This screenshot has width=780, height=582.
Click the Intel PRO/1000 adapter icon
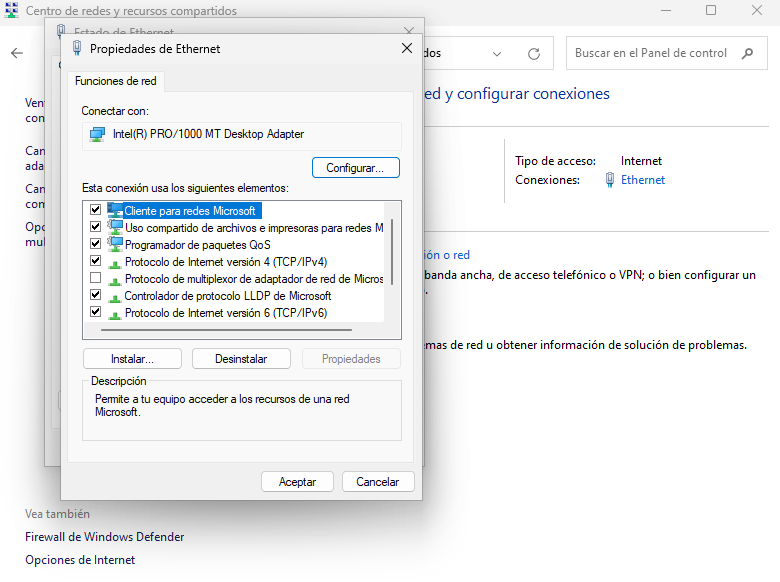point(97,134)
